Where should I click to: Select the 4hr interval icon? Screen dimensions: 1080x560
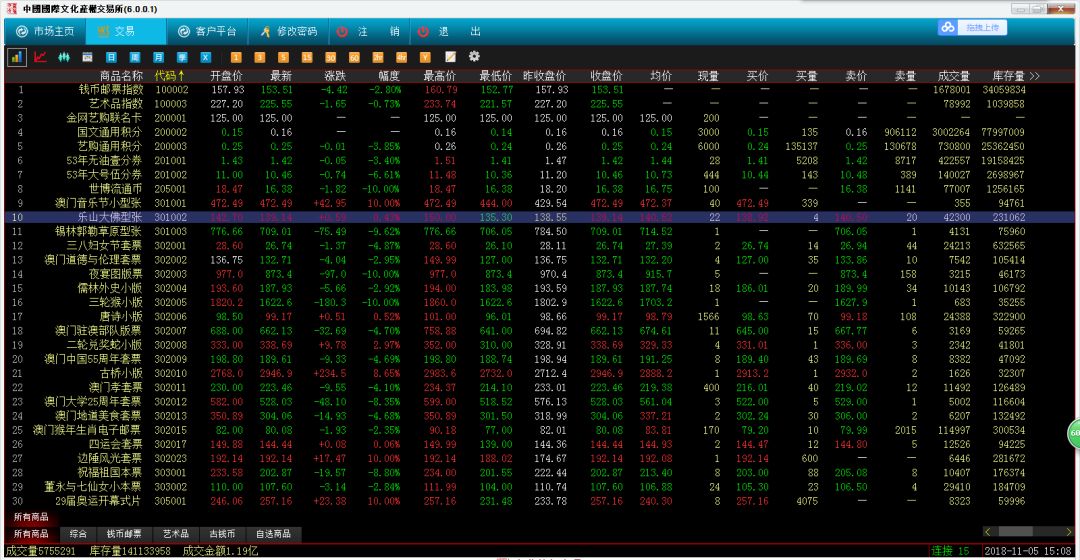(401, 57)
